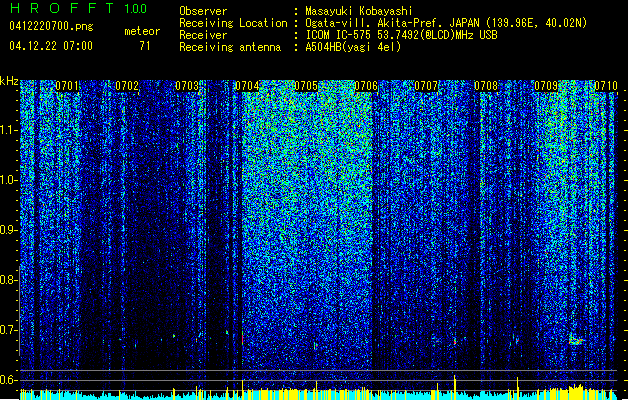Click the meteor count label

tap(142, 31)
